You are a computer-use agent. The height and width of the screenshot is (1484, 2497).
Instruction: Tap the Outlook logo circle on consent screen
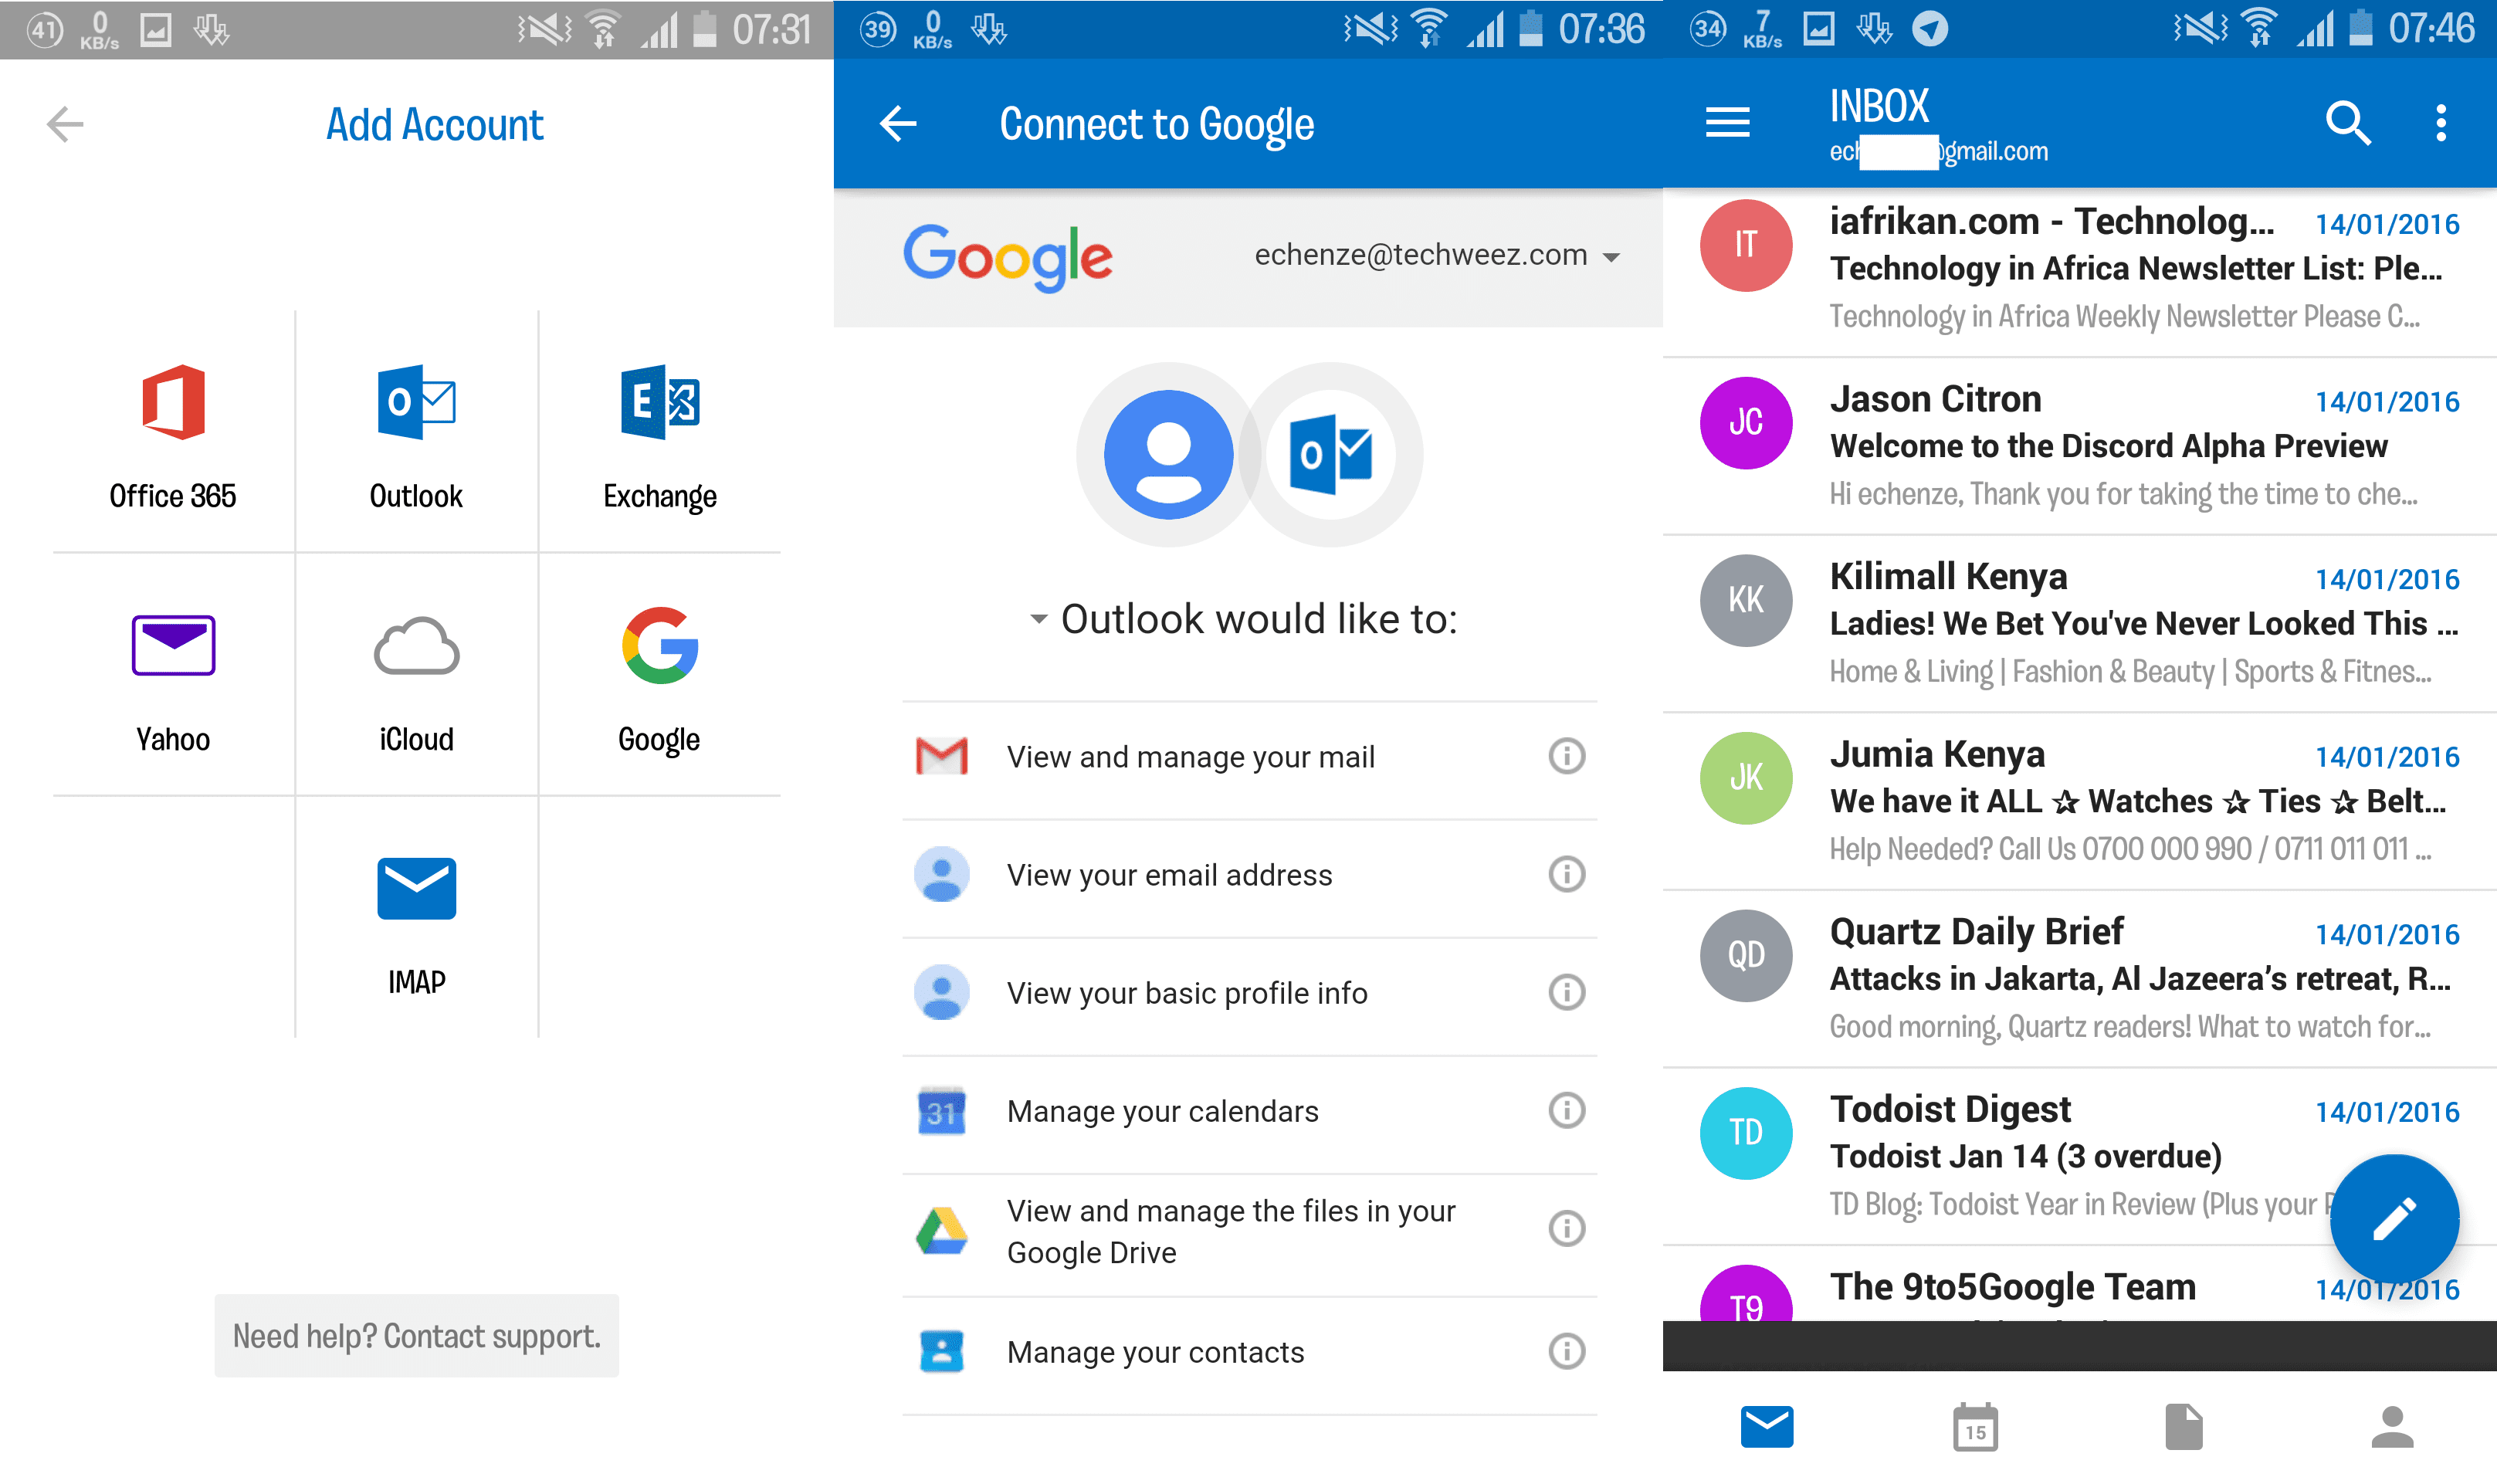pyautogui.click(x=1330, y=455)
